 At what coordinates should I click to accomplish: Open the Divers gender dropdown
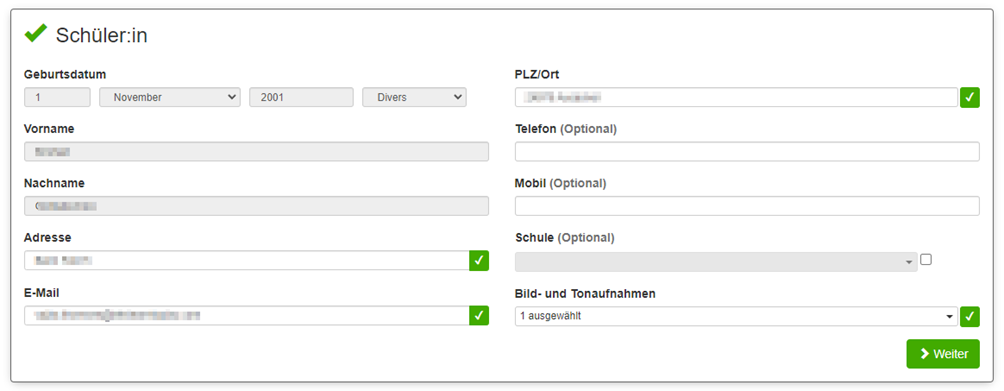[414, 97]
